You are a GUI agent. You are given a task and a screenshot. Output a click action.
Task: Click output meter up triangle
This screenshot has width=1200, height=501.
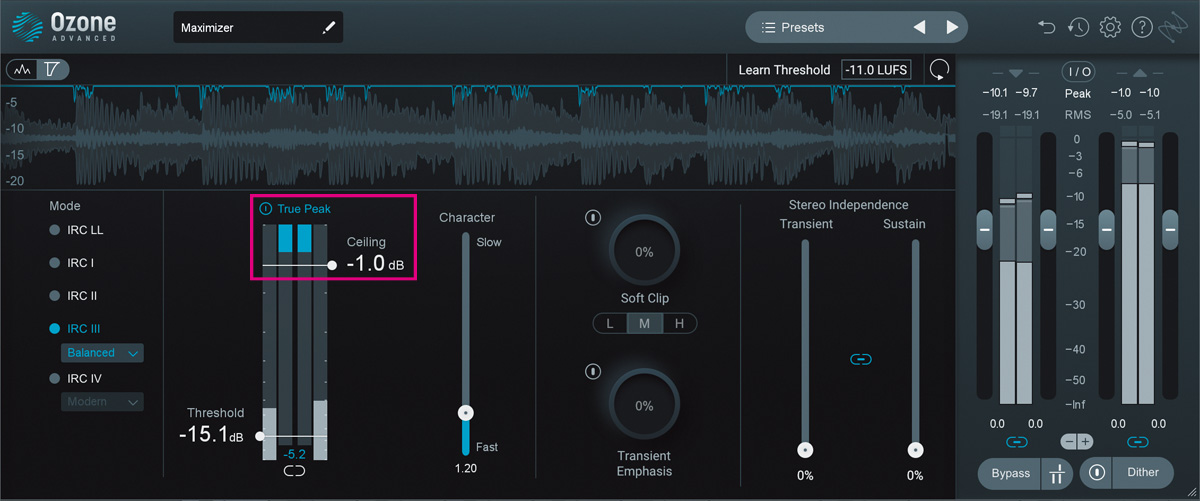tap(1139, 73)
